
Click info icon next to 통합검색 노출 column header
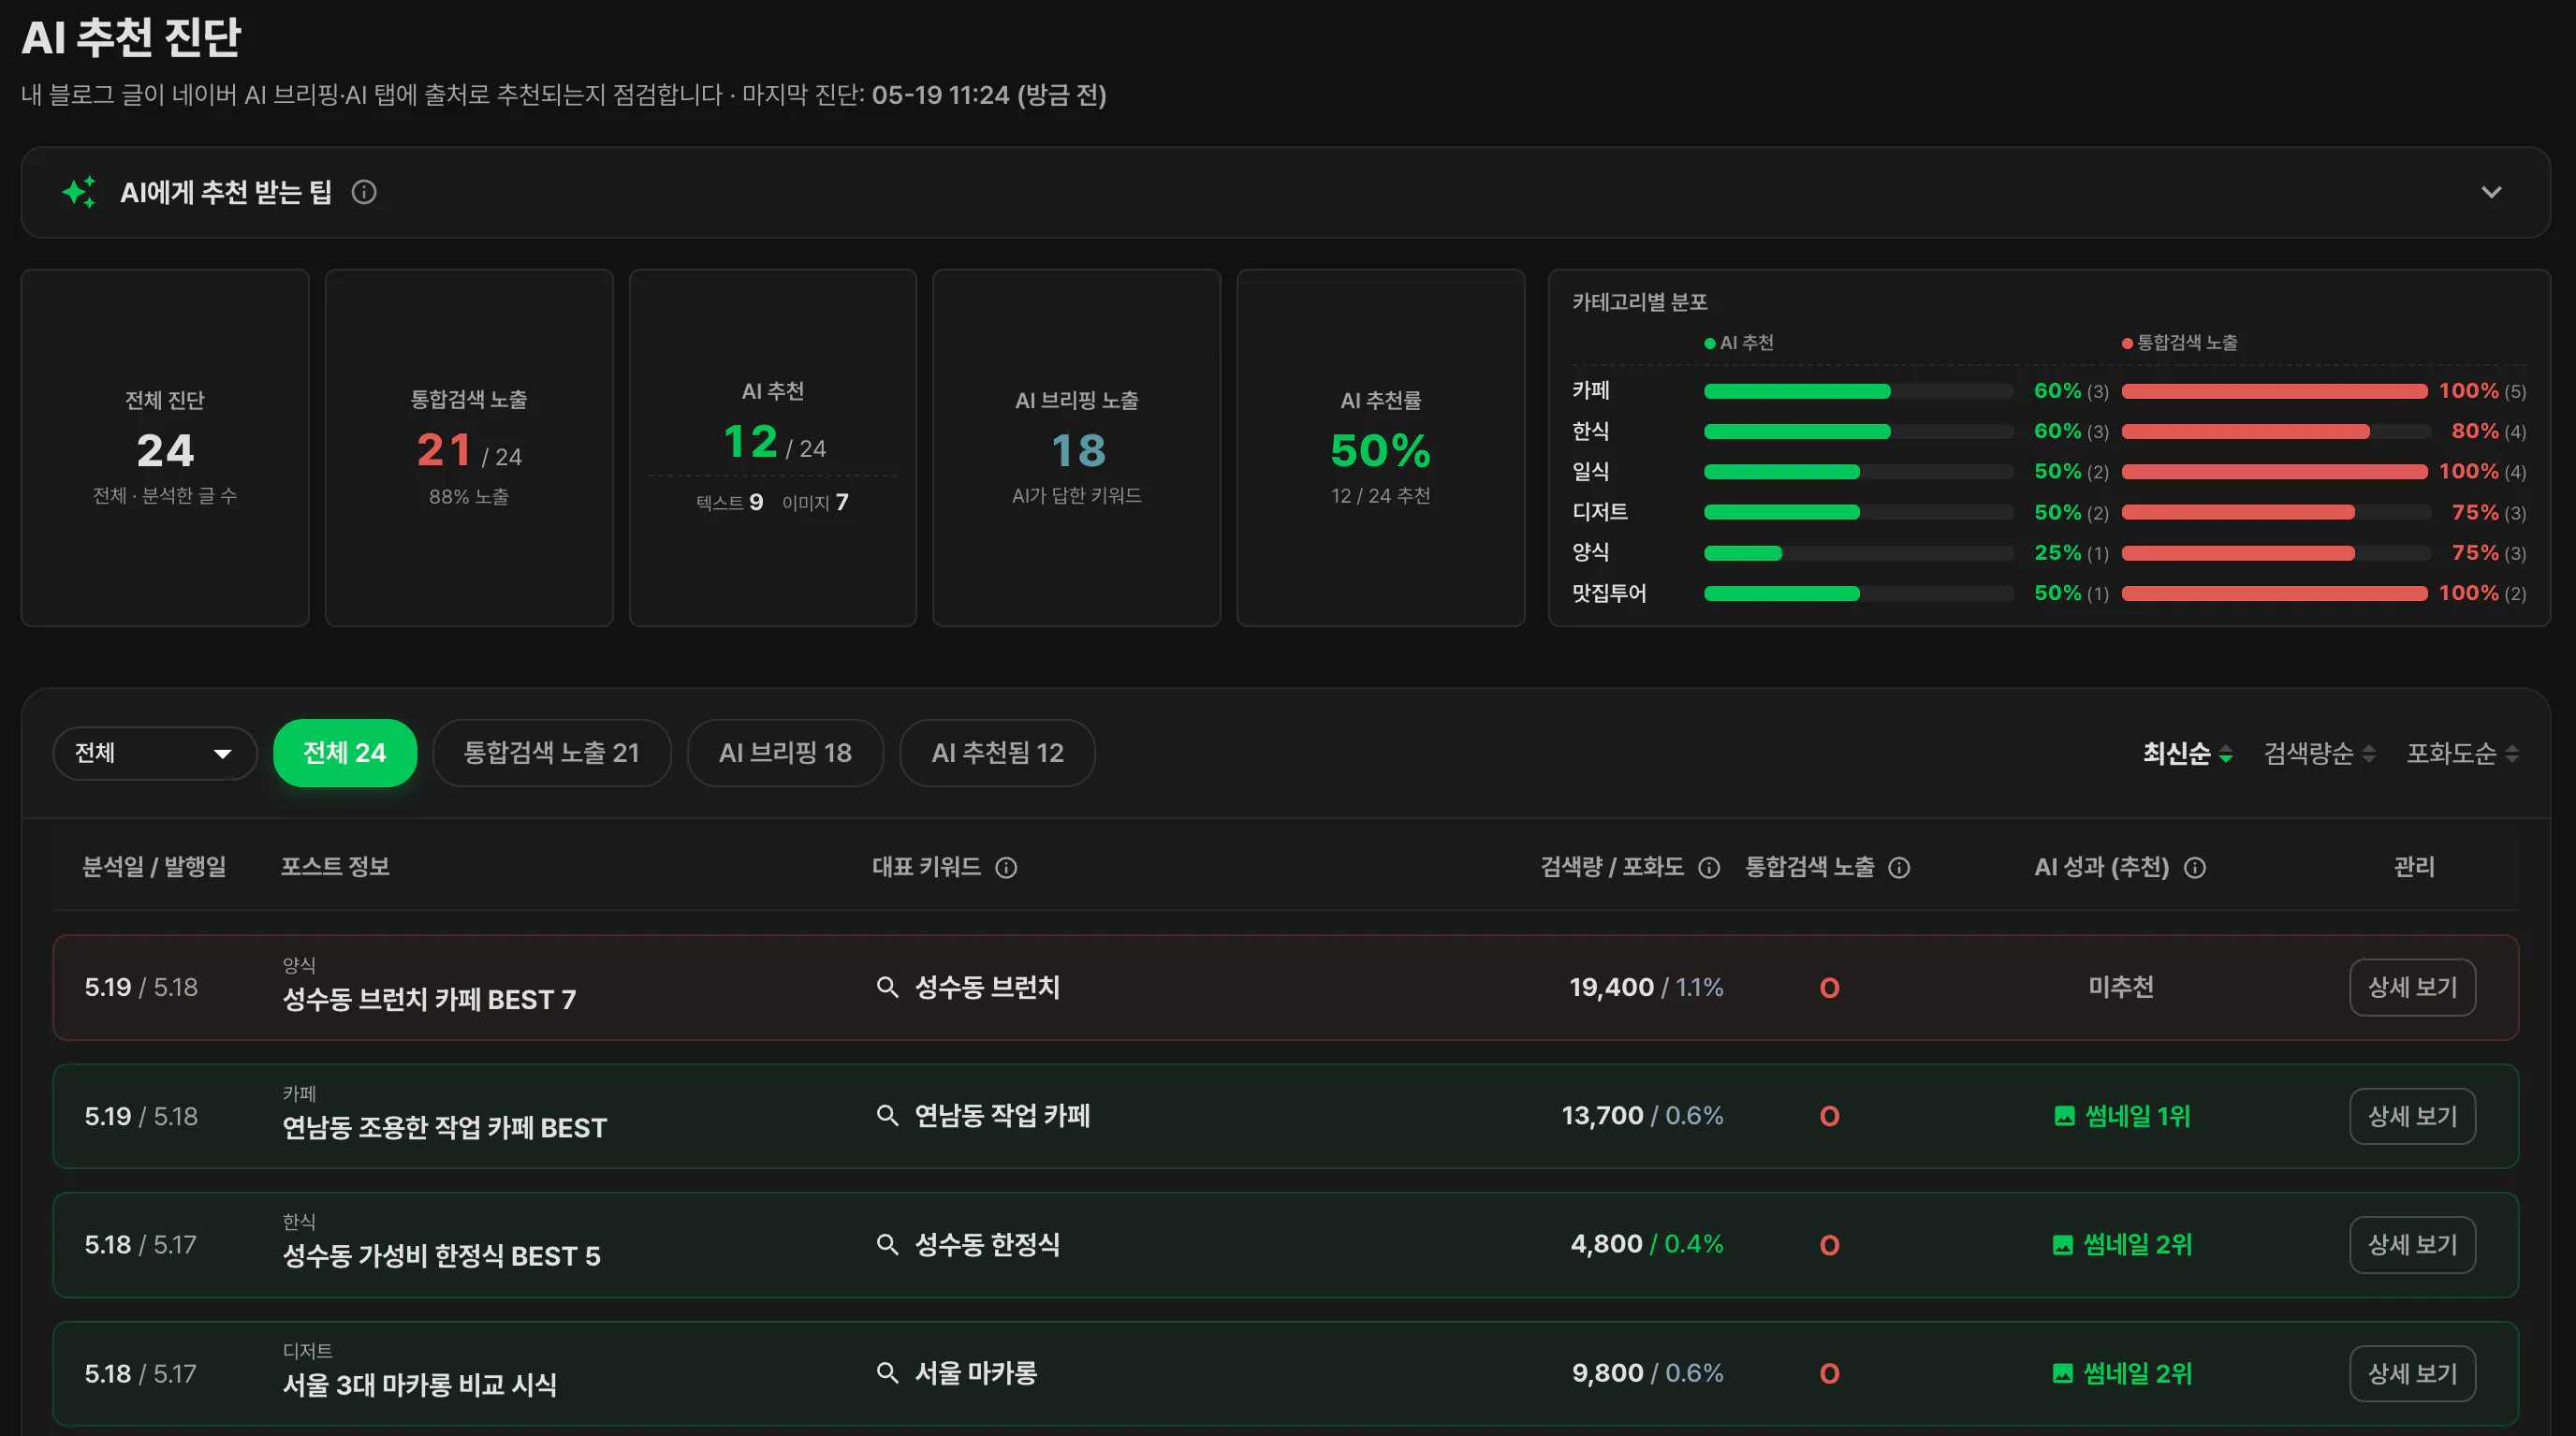point(1899,867)
